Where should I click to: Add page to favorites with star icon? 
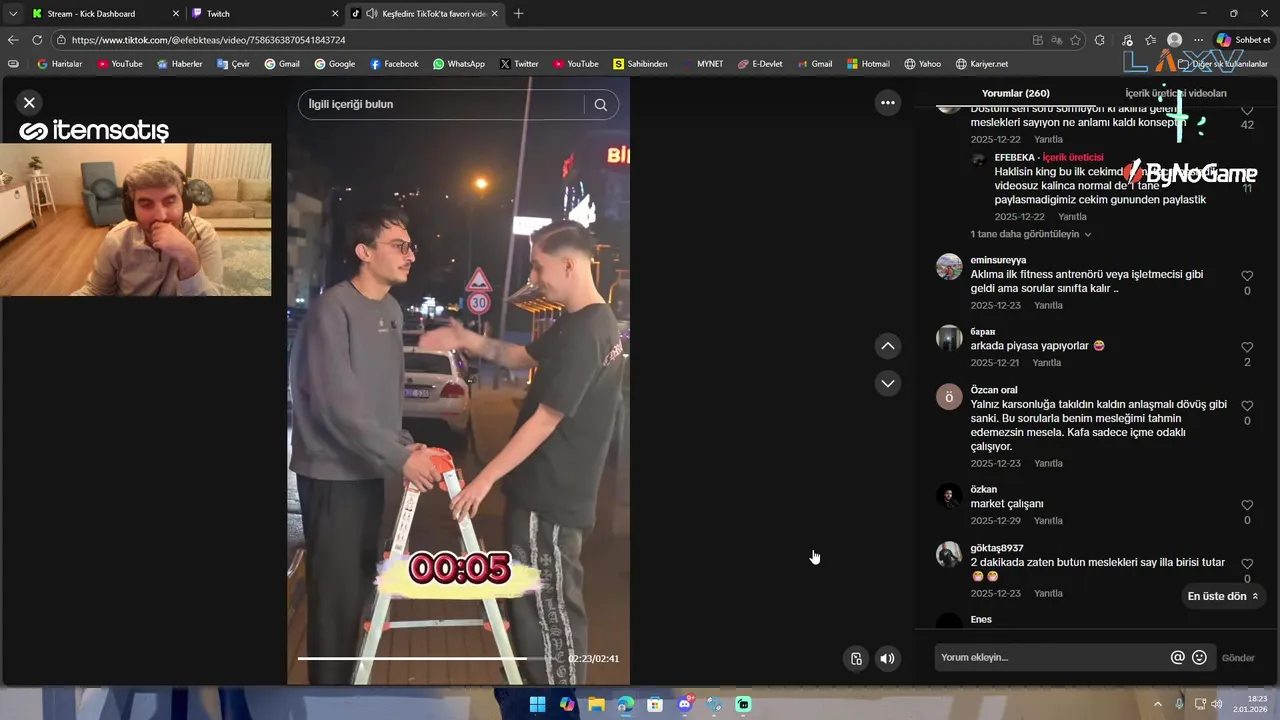tap(1076, 40)
